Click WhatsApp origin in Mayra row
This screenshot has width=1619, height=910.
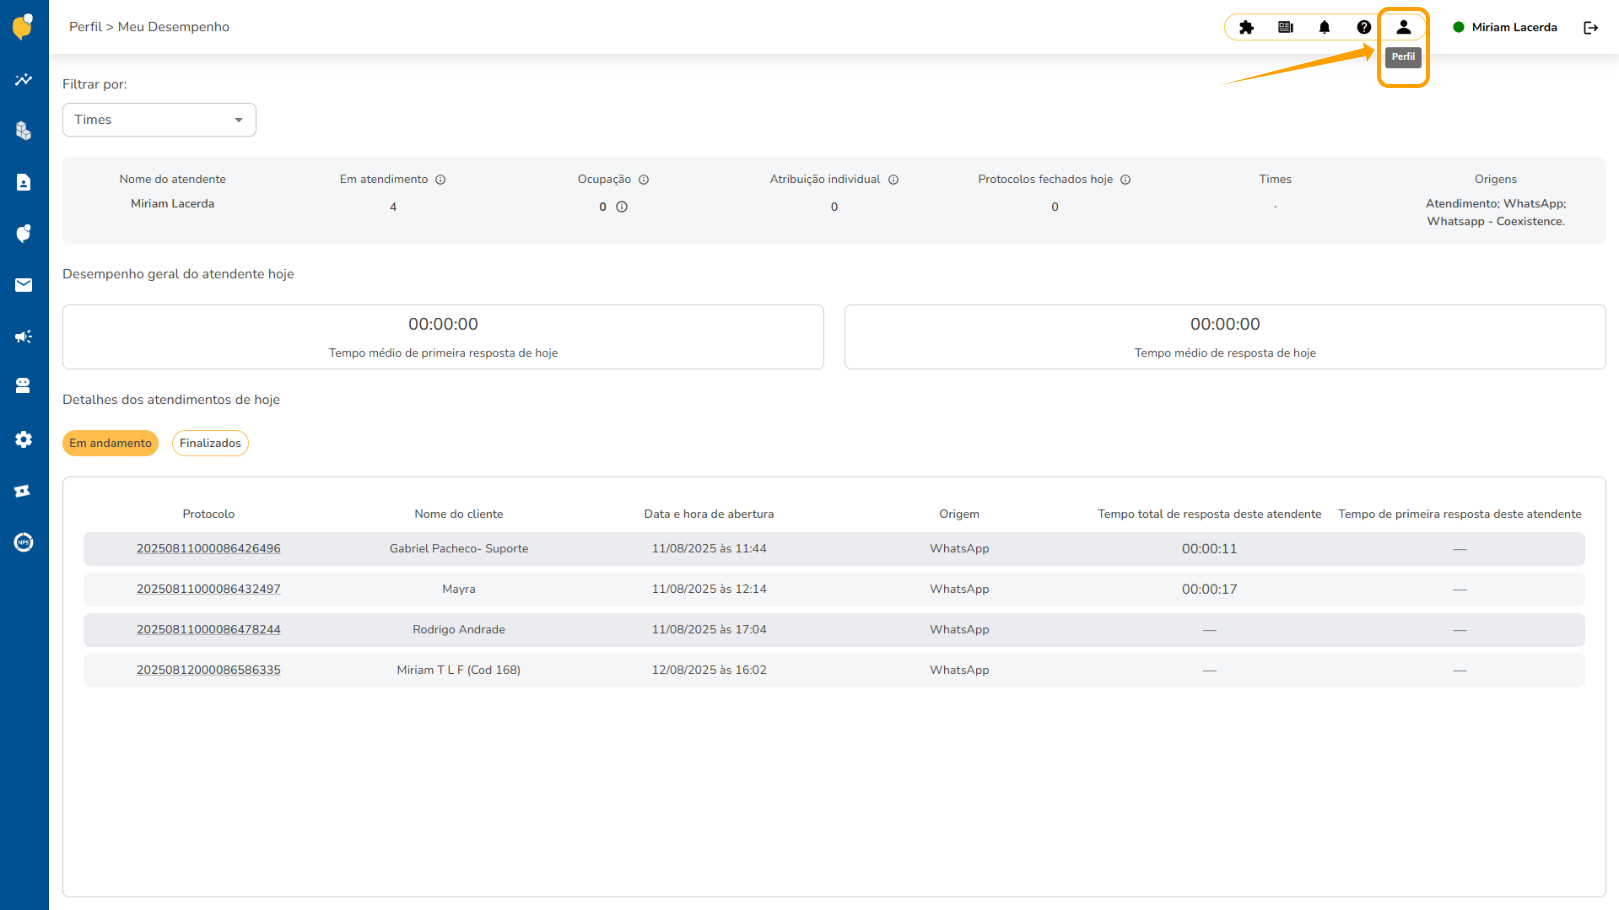tap(959, 589)
